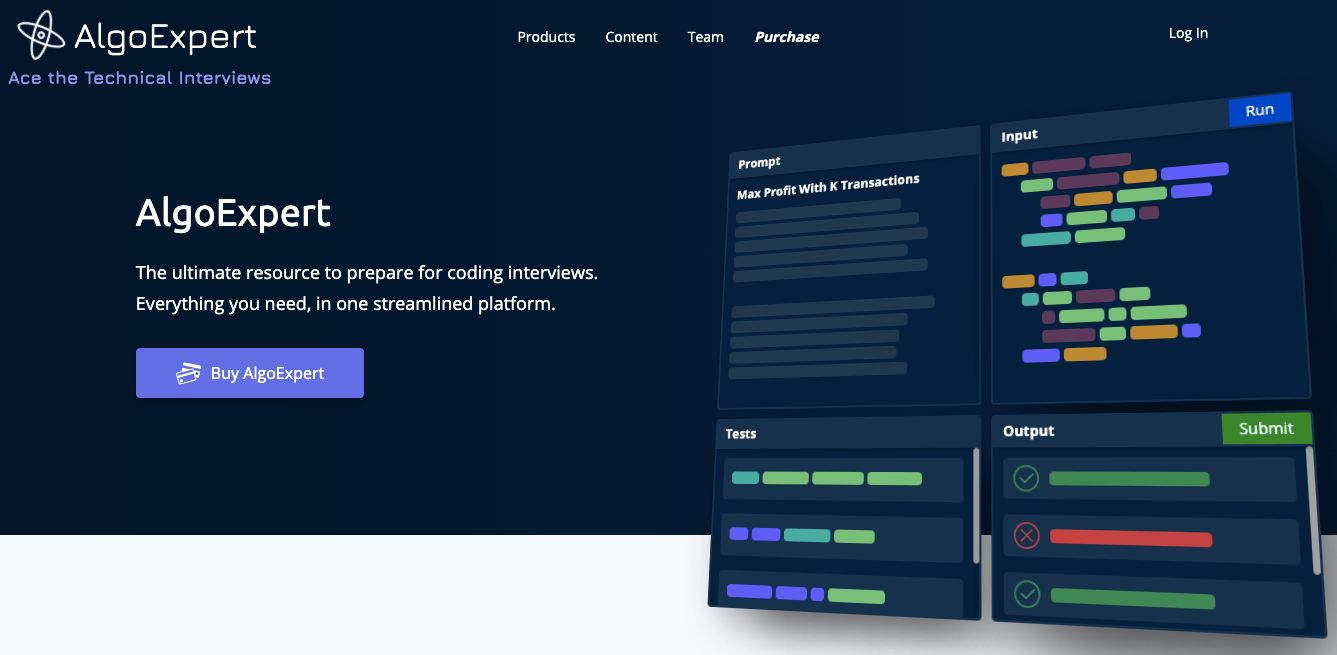Click the Buy AlgoExpert button
This screenshot has width=1337, height=655.
[x=250, y=373]
